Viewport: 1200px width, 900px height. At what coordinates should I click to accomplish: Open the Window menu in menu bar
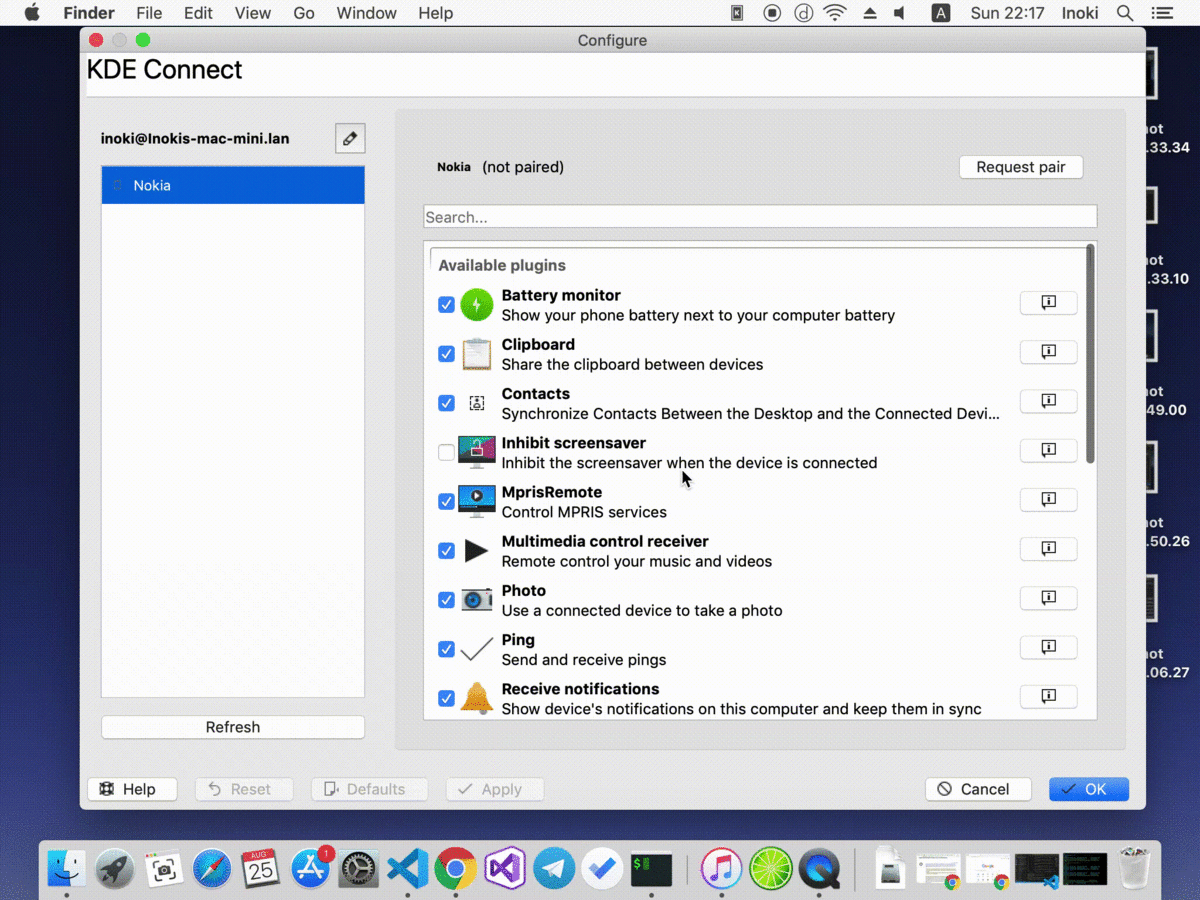366,13
